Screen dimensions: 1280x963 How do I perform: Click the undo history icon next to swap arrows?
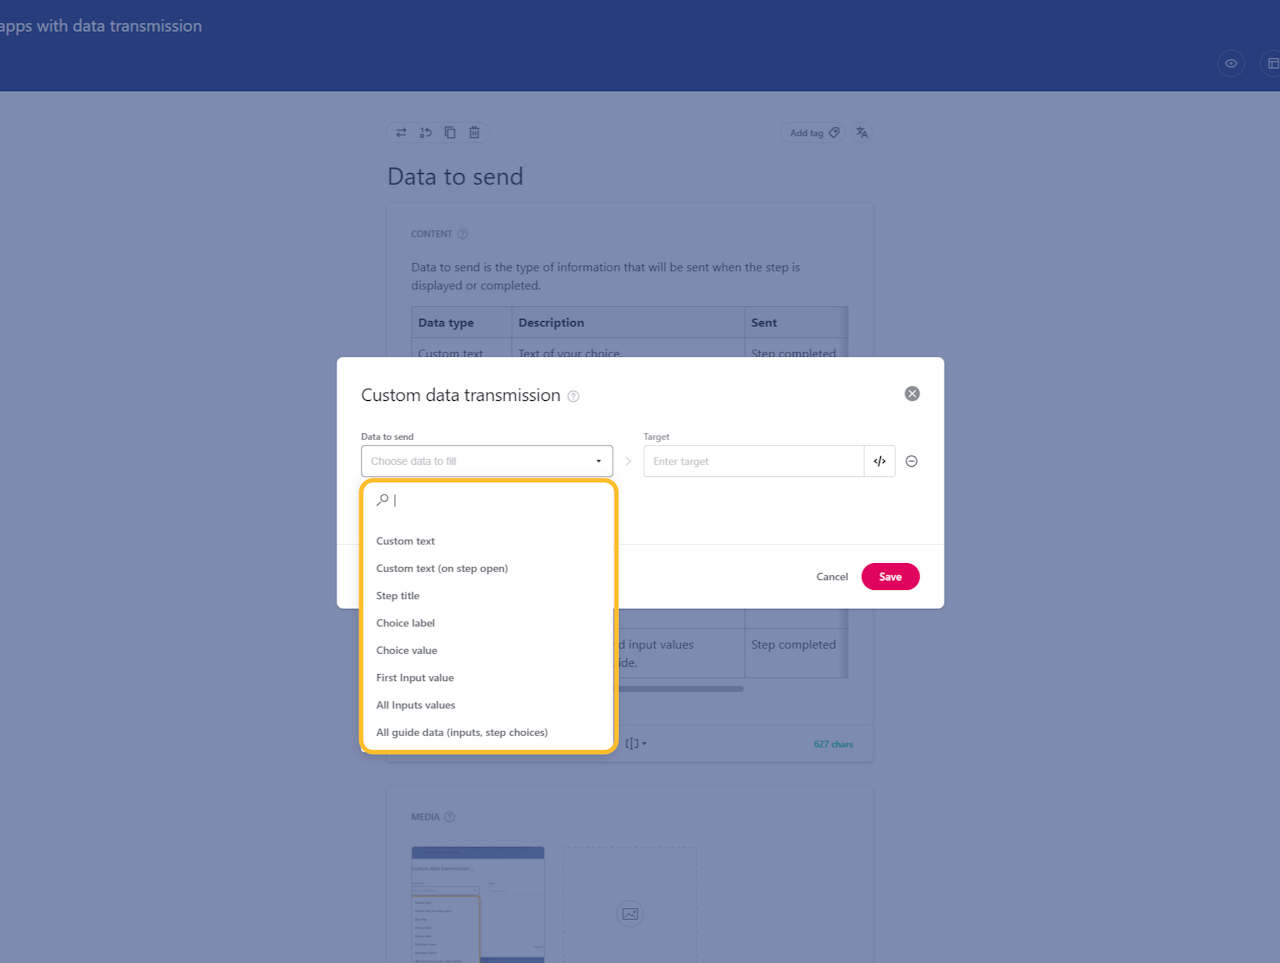click(425, 132)
